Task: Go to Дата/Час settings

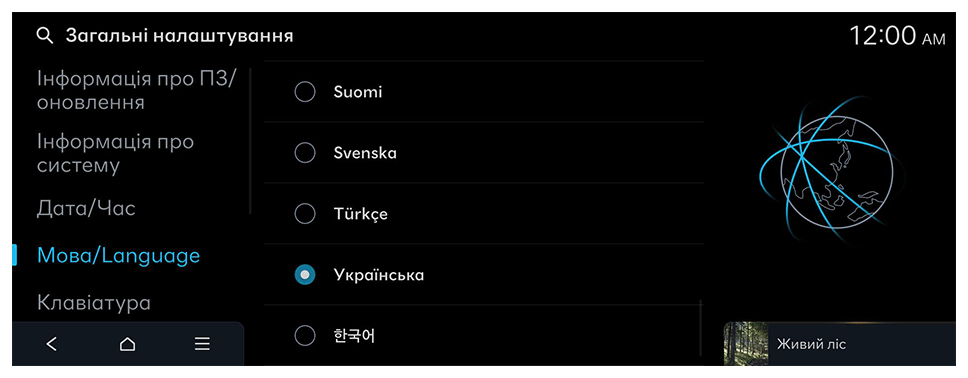Action: [86, 209]
